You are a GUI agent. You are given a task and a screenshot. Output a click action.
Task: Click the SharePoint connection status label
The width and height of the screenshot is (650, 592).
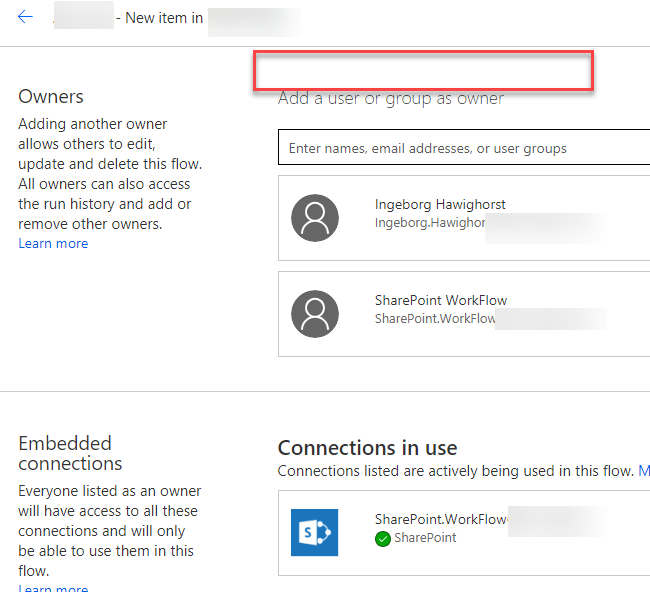pos(425,538)
